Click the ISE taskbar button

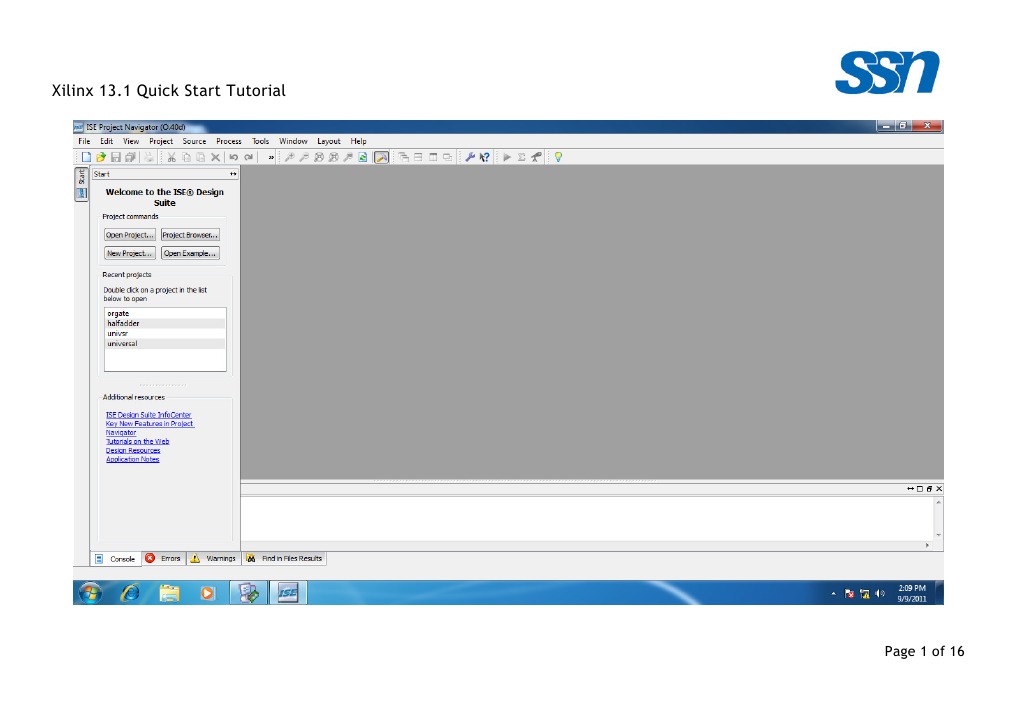pyautogui.click(x=287, y=593)
